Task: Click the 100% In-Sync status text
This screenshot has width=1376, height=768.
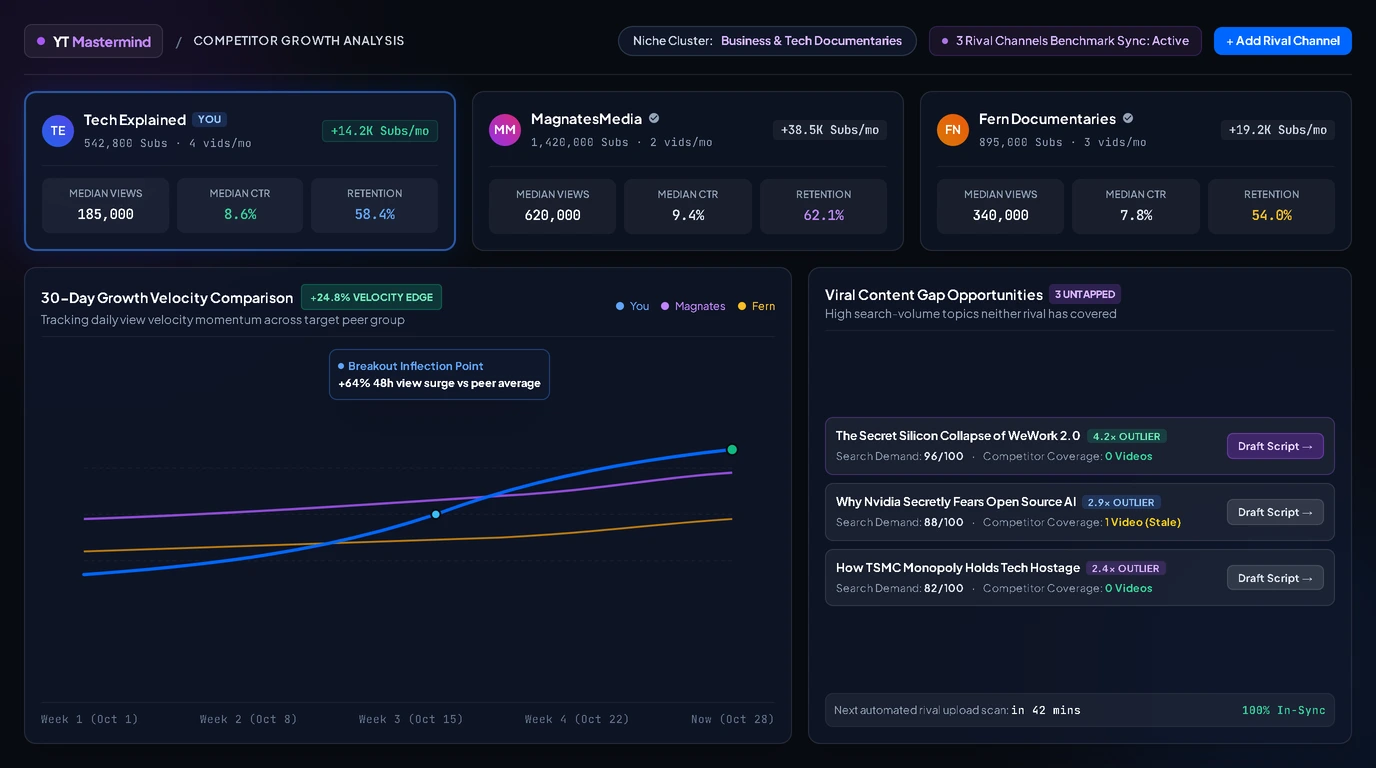Action: [x=1284, y=710]
